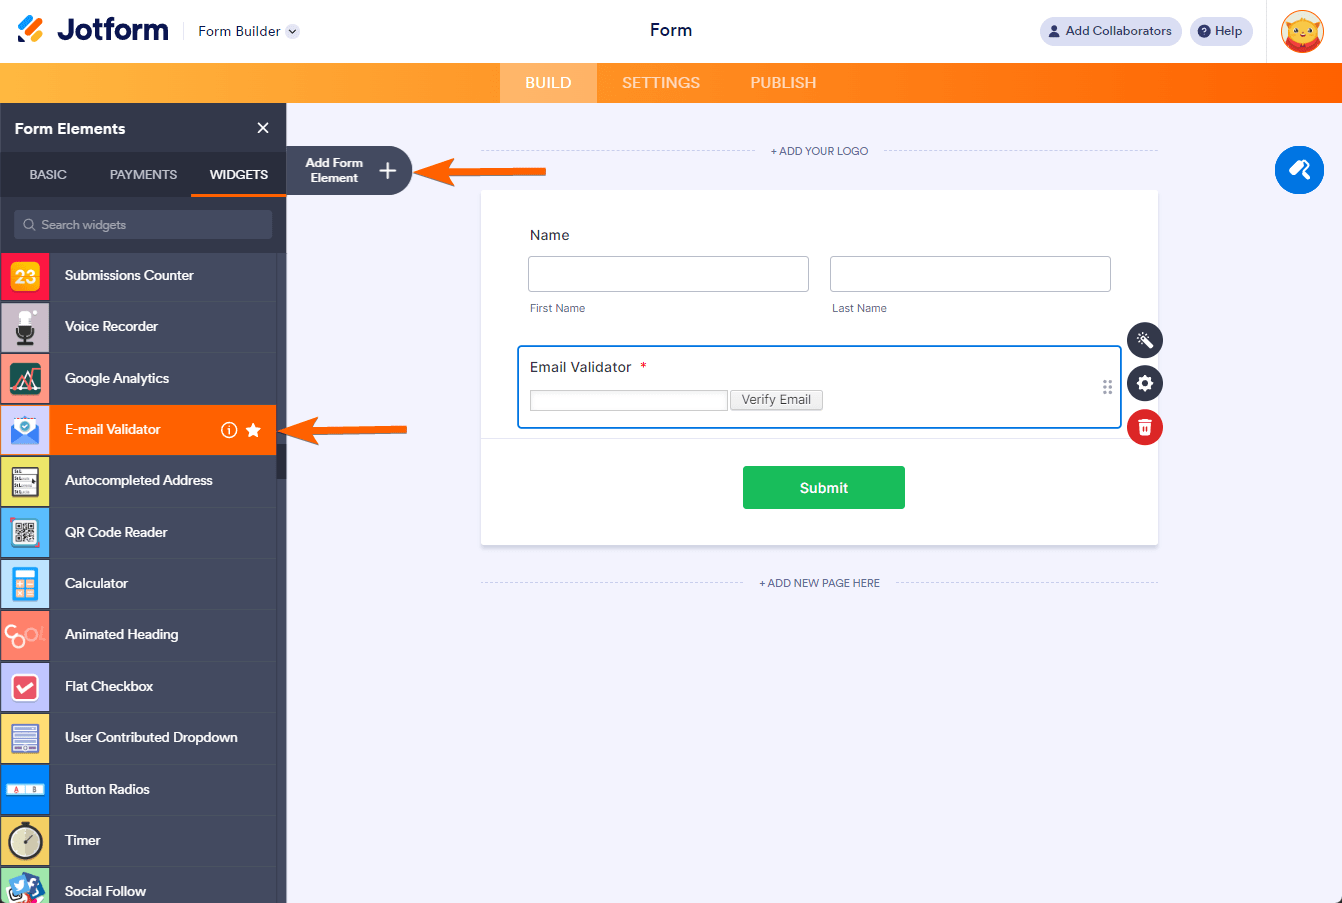Click the Search widgets field
The image size is (1342, 903).
143,225
